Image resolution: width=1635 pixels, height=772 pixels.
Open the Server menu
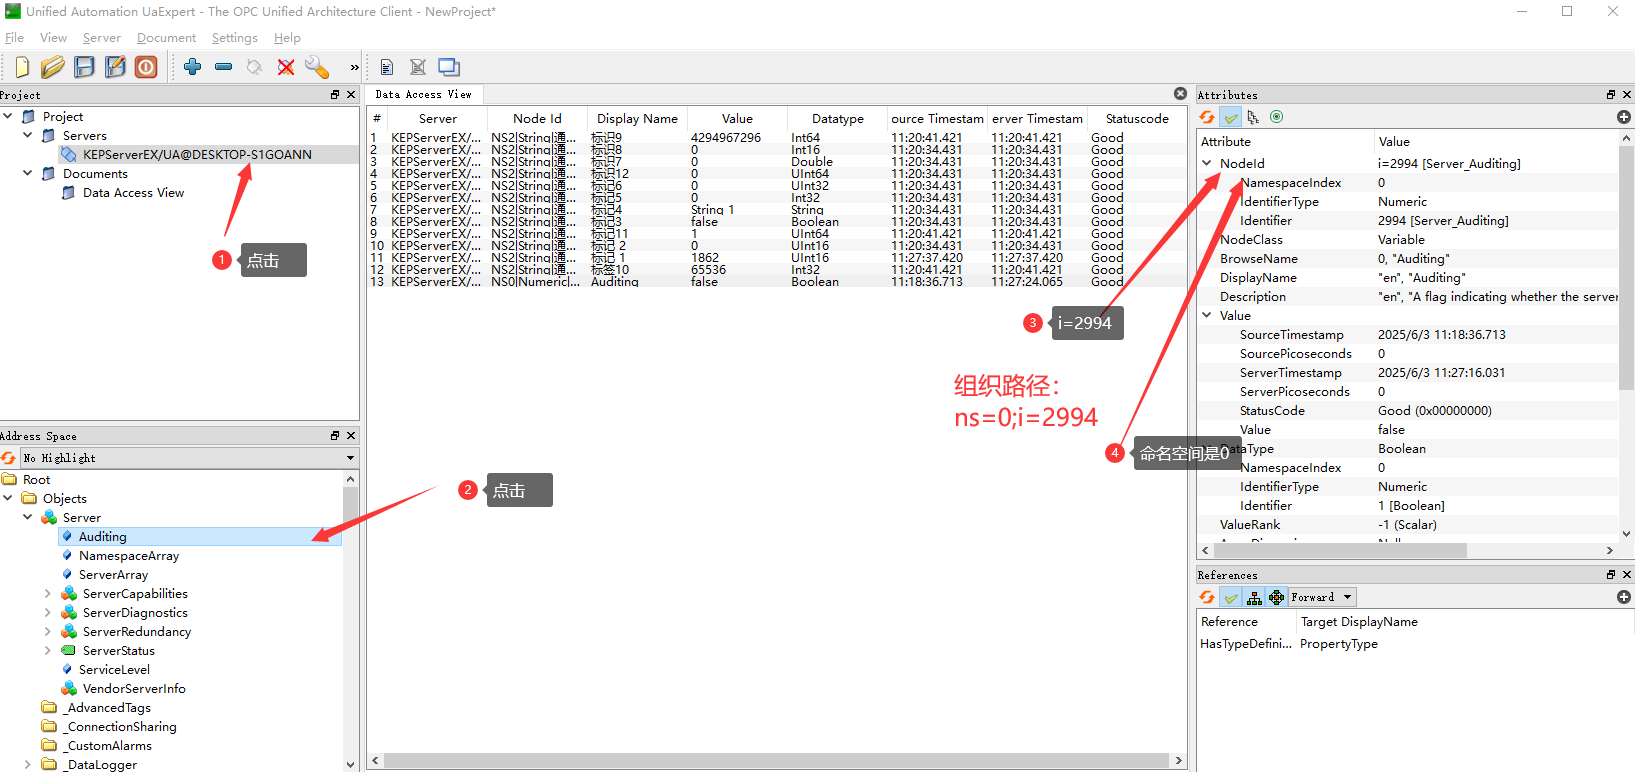point(101,38)
